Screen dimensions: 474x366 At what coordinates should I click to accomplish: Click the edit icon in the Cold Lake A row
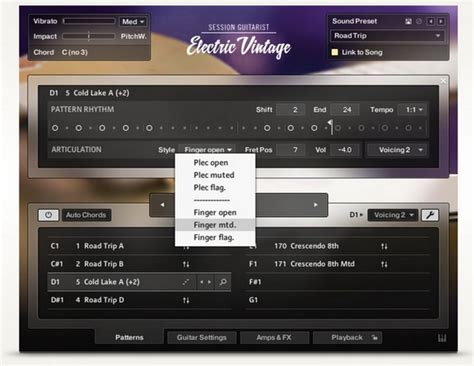186,282
